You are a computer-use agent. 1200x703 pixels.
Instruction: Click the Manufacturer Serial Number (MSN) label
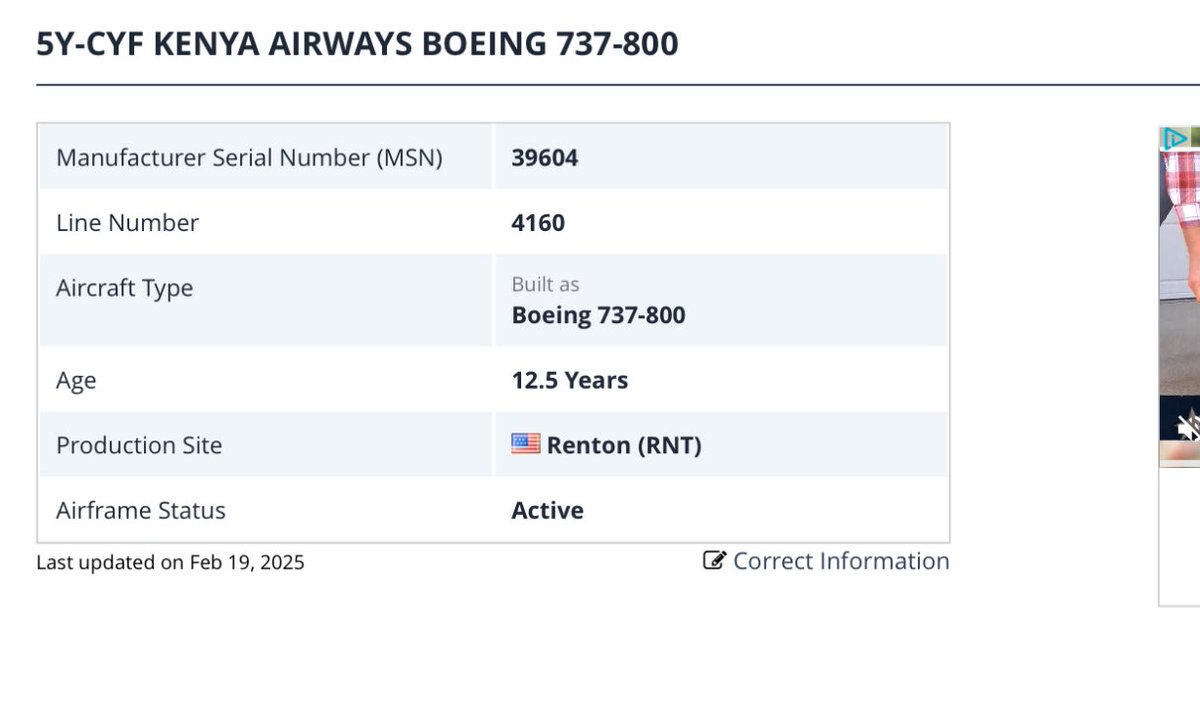[x=249, y=158]
